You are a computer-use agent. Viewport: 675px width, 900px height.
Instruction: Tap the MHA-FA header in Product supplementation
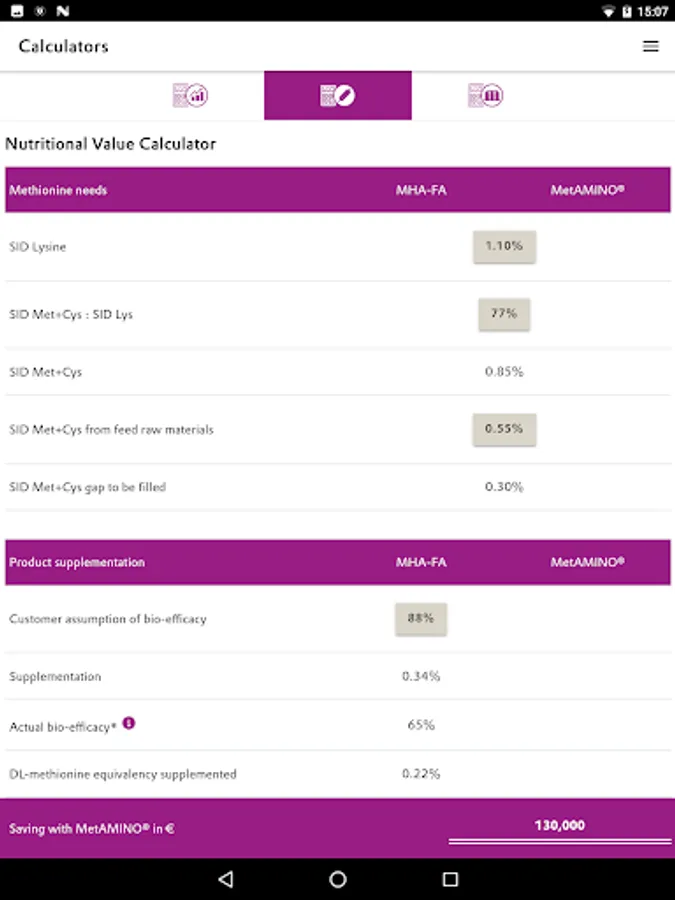click(x=421, y=562)
